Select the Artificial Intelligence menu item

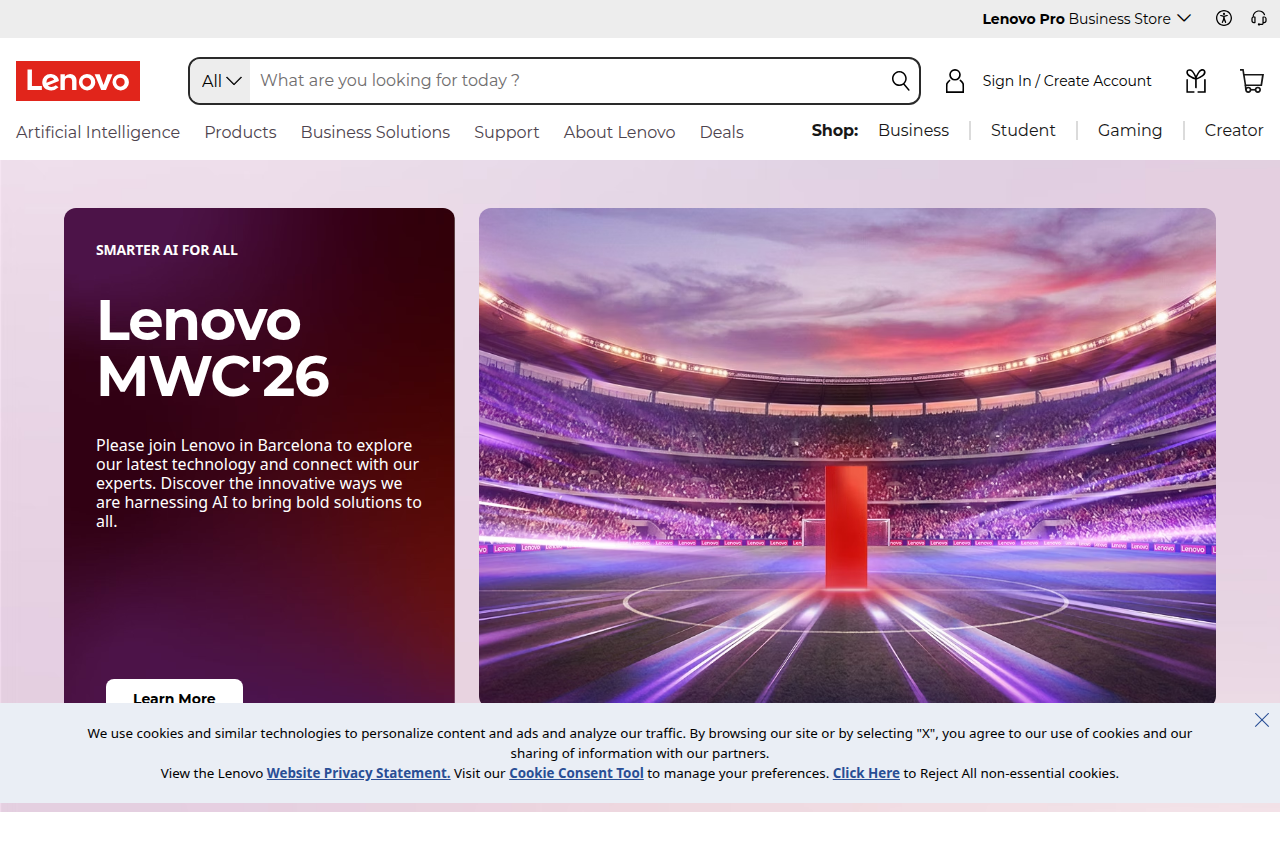tap(97, 131)
